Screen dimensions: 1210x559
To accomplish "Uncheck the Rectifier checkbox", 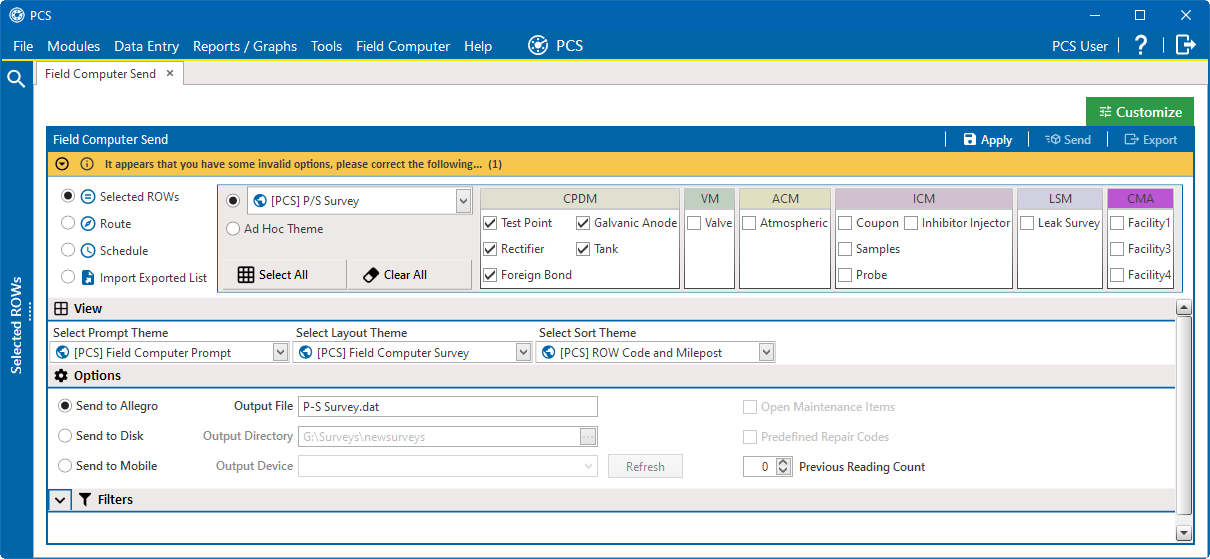I will coord(490,249).
